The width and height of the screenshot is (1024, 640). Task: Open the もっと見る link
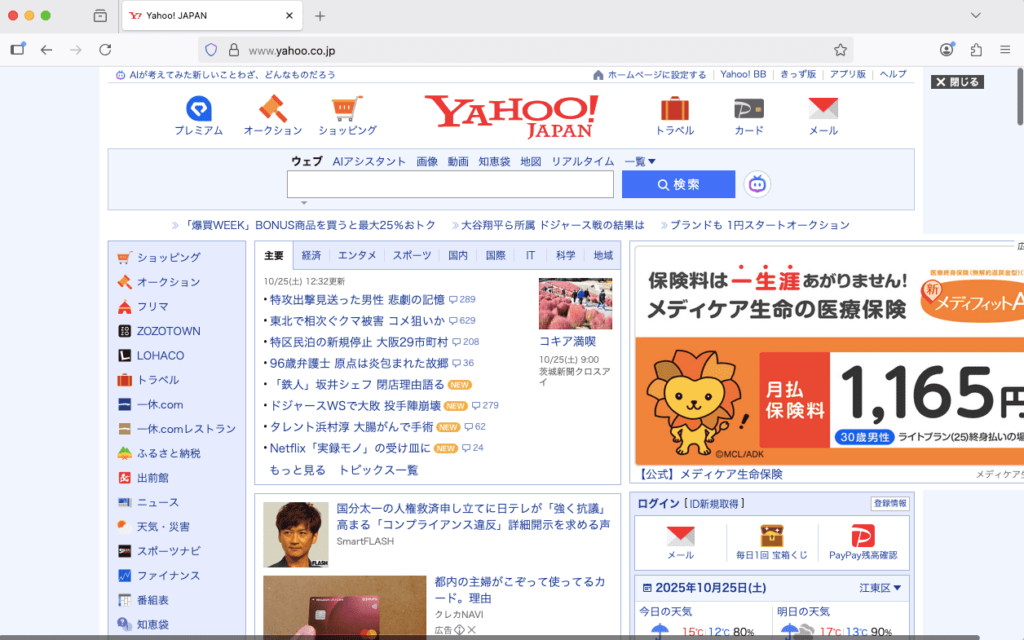pos(298,470)
